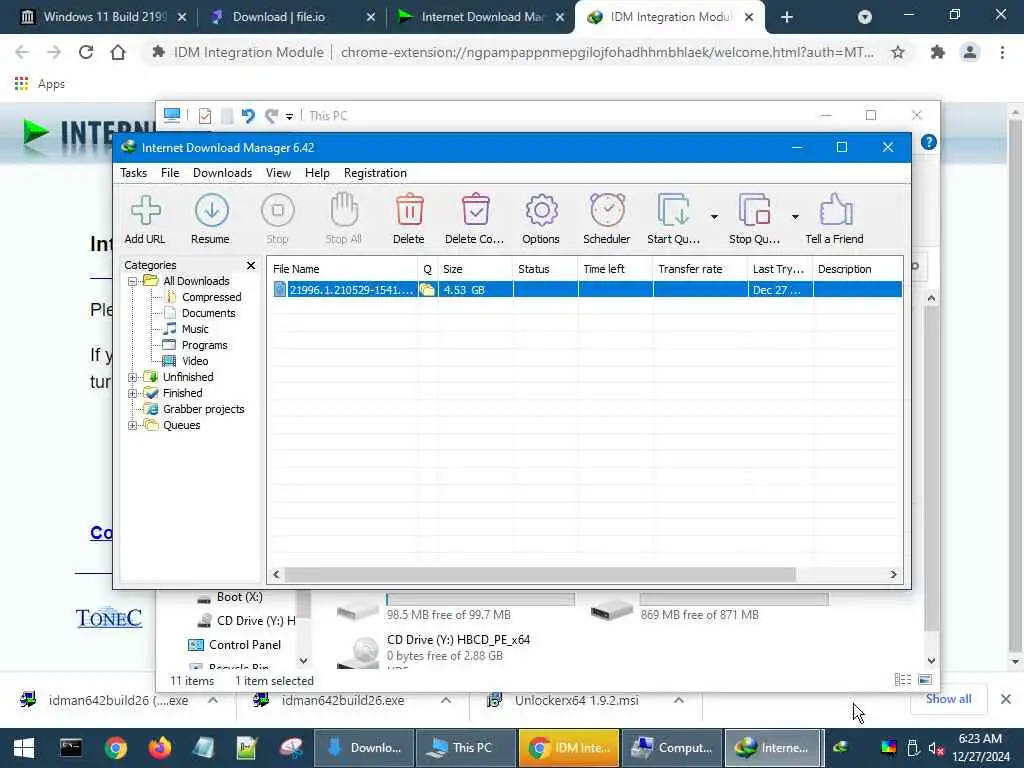Screen dimensions: 1024x768
Task: Sort by Status column header
Action: 545,269
